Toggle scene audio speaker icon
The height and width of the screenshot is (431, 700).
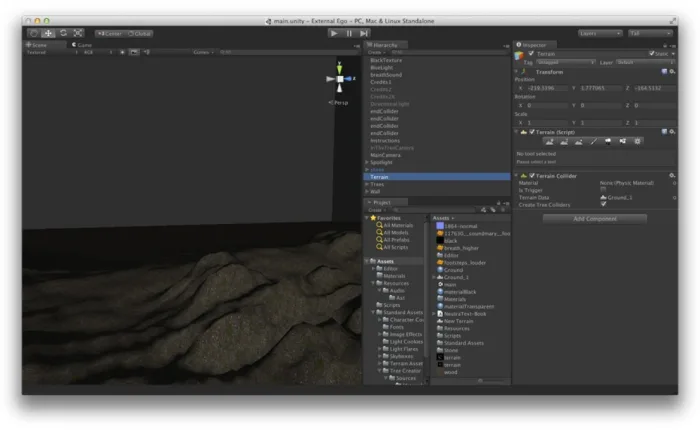[x=146, y=52]
